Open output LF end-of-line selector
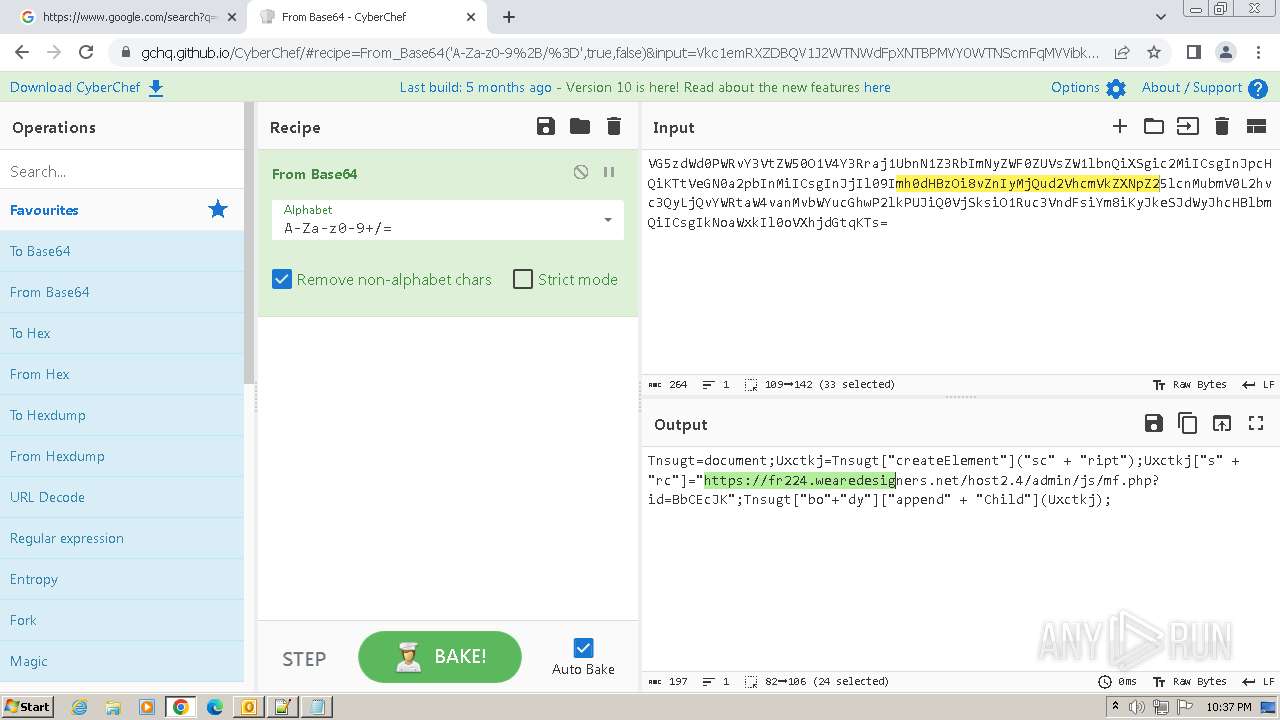Screen dimensions: 1280x720 tap(1258, 681)
